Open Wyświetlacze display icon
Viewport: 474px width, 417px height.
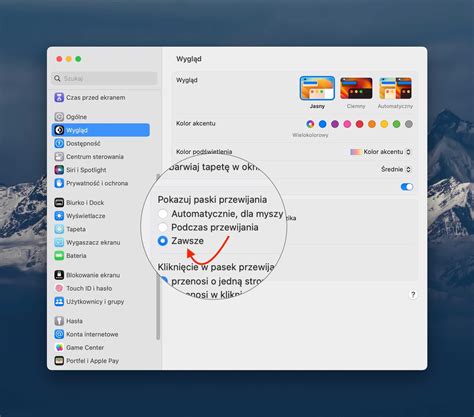tap(59, 216)
